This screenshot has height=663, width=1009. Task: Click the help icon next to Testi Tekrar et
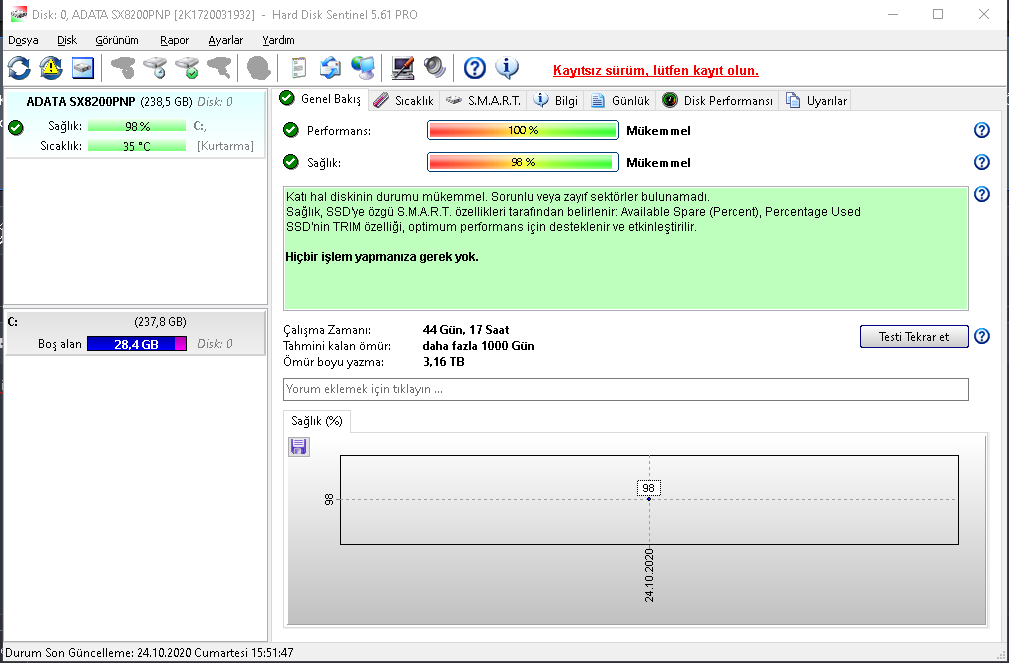coord(981,336)
